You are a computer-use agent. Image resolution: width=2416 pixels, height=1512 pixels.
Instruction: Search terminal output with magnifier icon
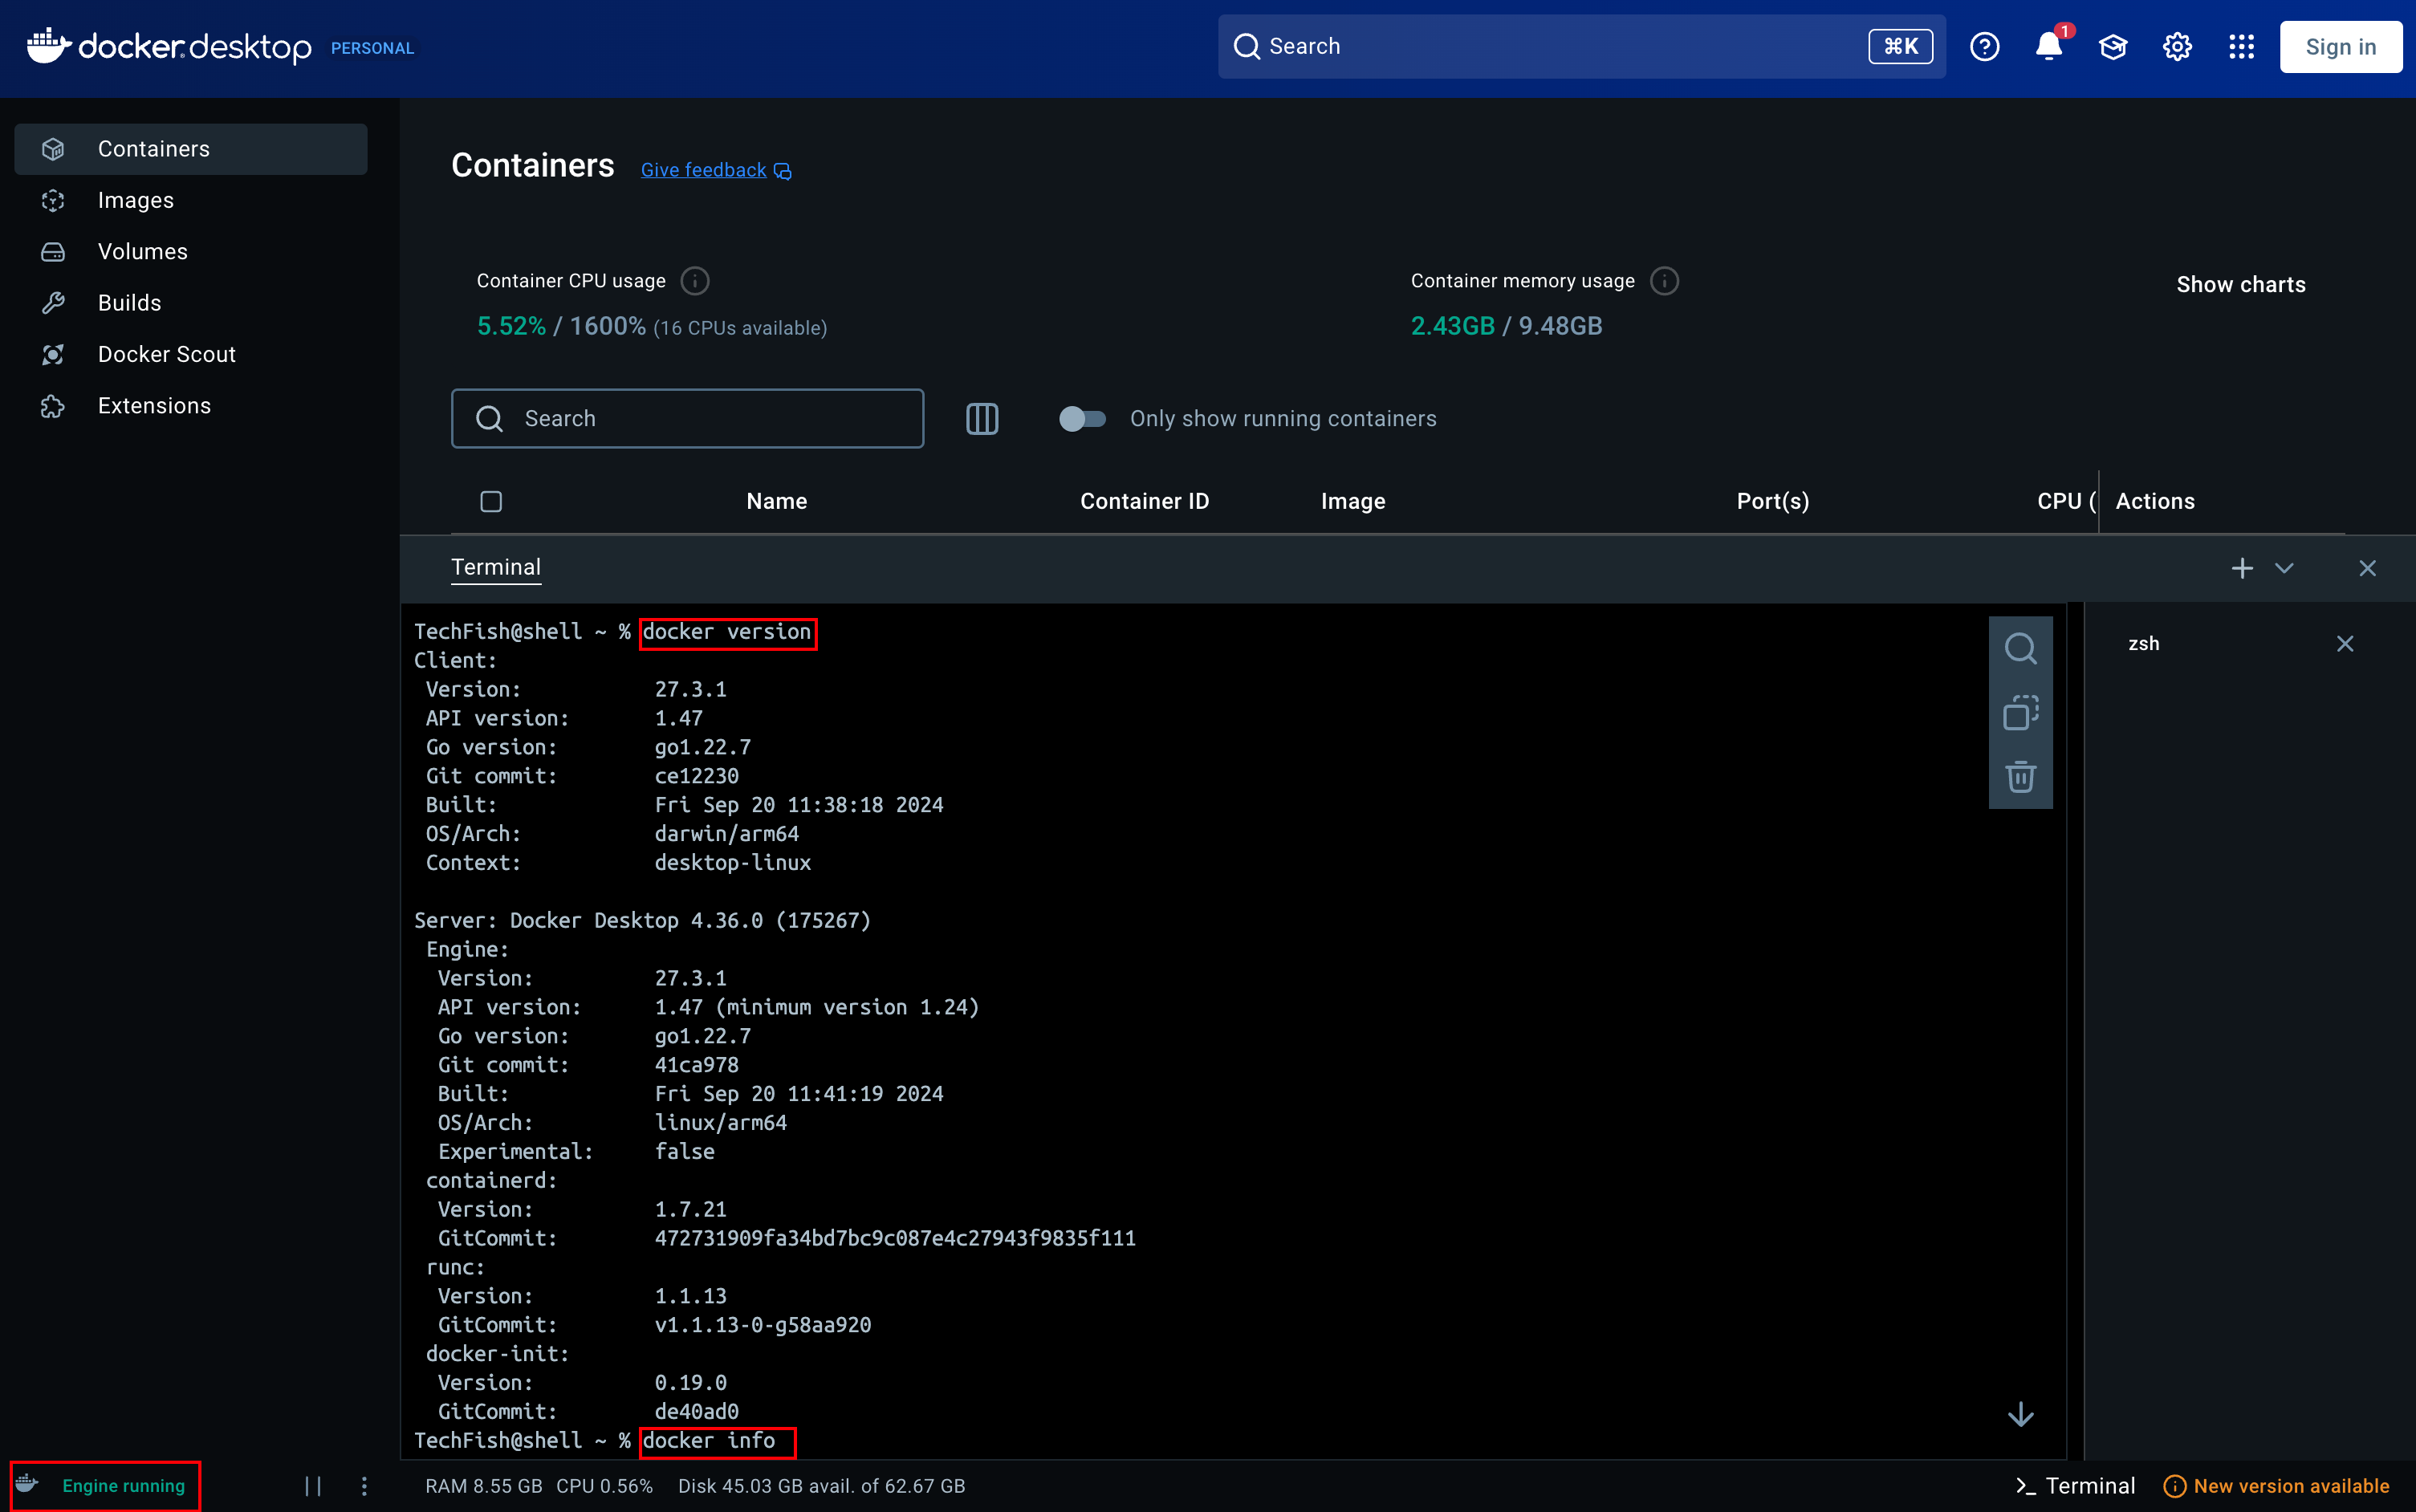[x=2020, y=648]
